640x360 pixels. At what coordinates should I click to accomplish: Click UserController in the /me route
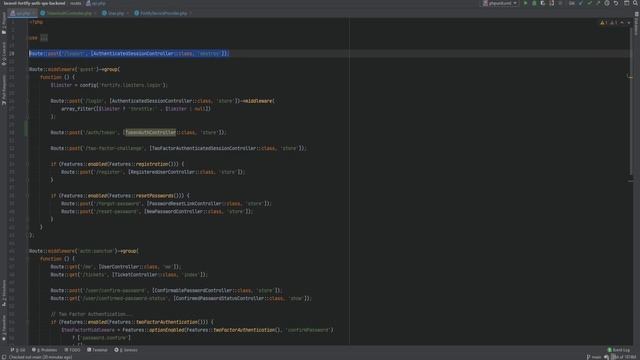click(121, 267)
